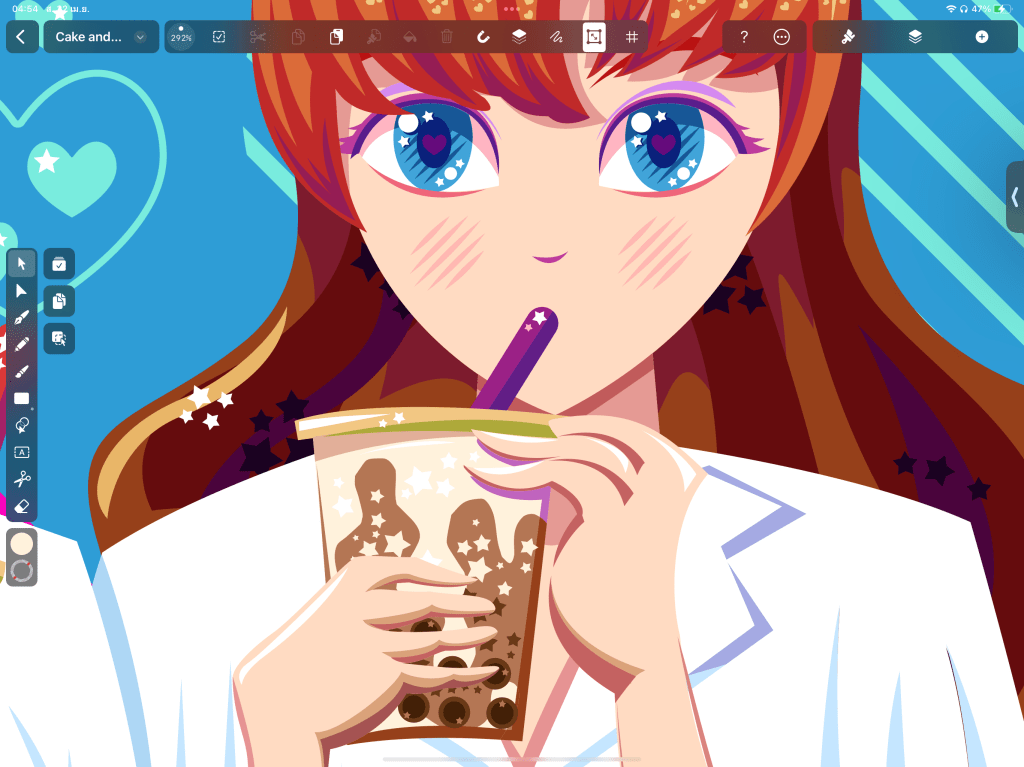Open the Text tool
Image resolution: width=1024 pixels, height=767 pixels.
coord(21,452)
